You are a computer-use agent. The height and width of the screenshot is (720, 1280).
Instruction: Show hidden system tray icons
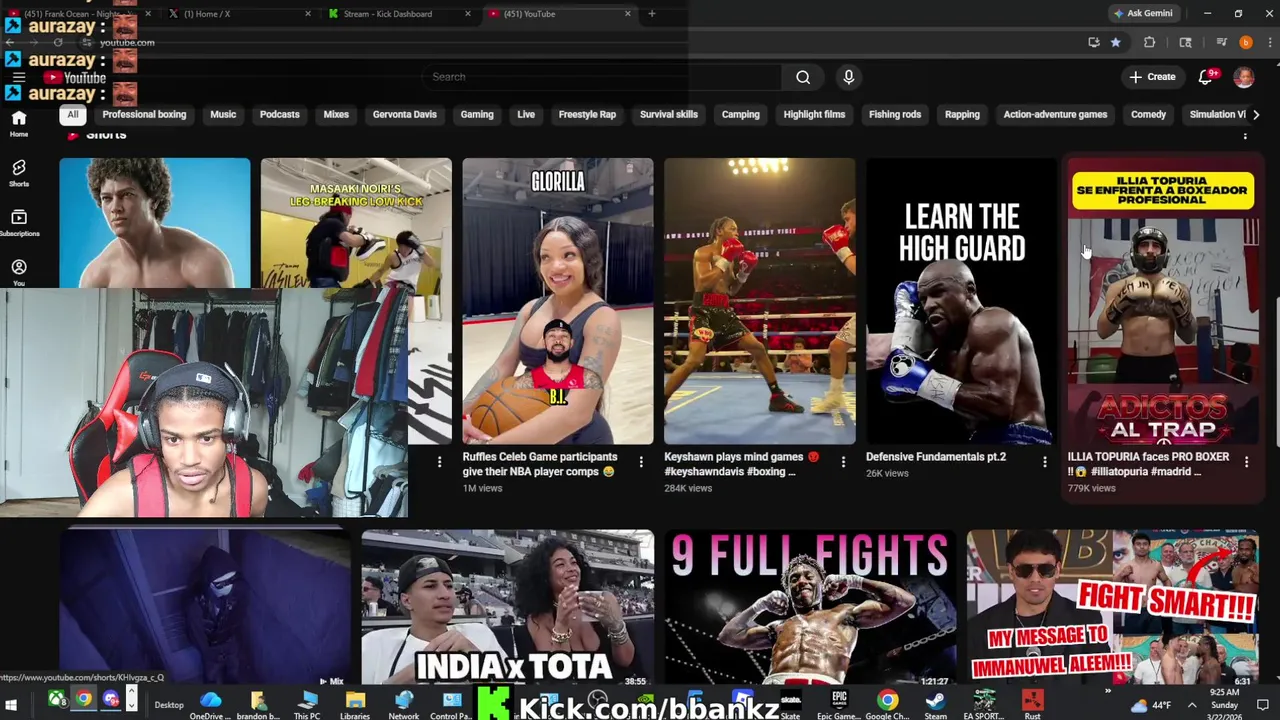click(1191, 705)
